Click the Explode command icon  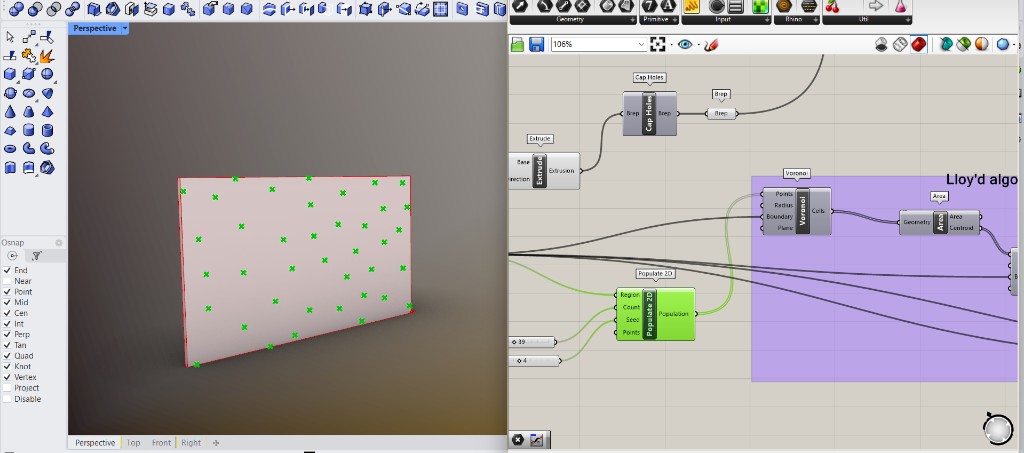[46, 55]
